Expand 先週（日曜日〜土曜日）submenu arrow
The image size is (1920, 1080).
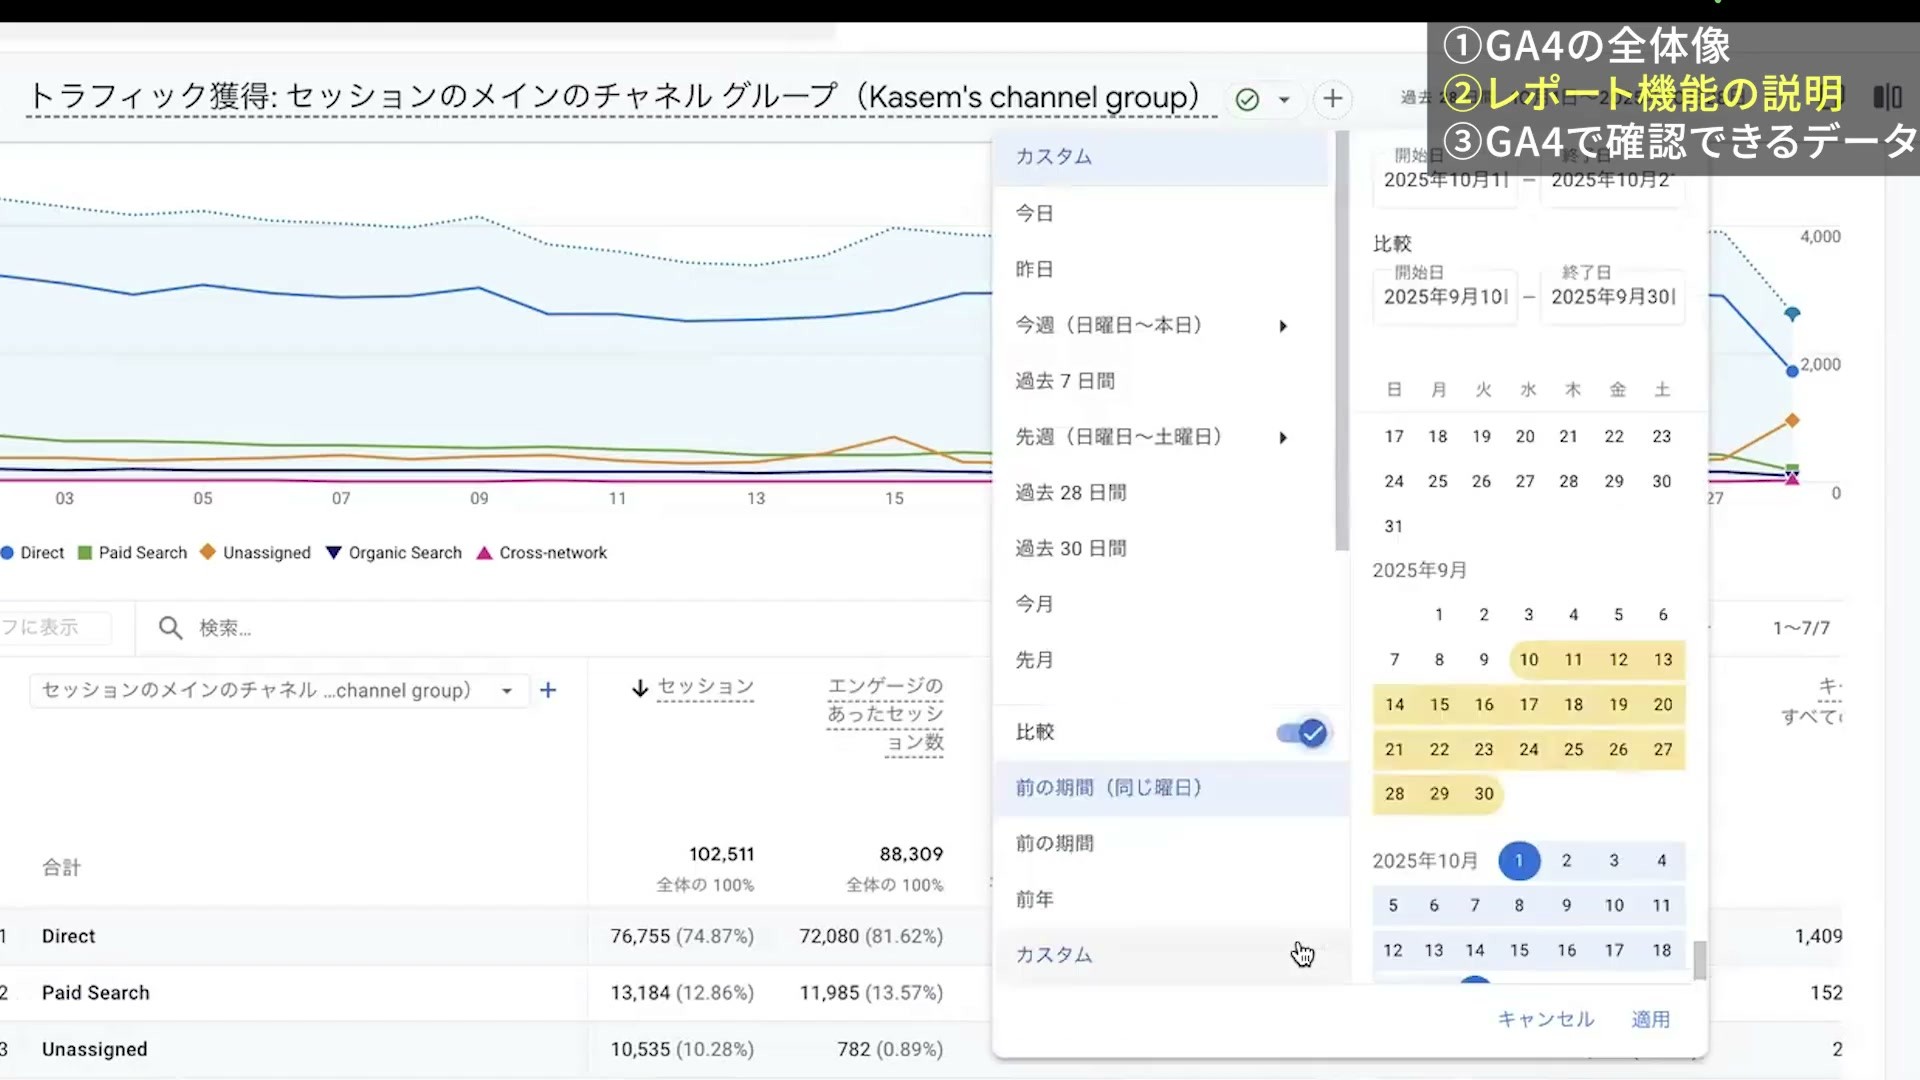[x=1283, y=438]
